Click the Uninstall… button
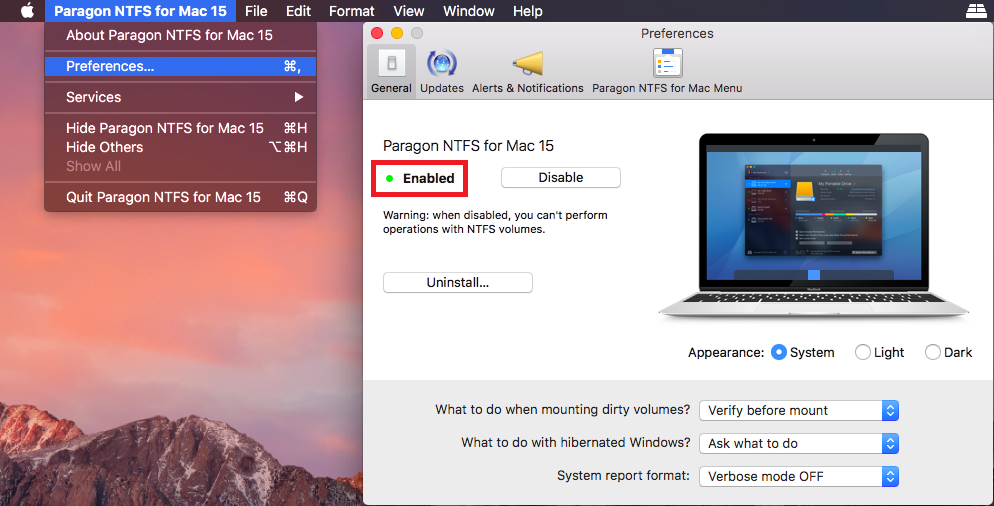 458,283
